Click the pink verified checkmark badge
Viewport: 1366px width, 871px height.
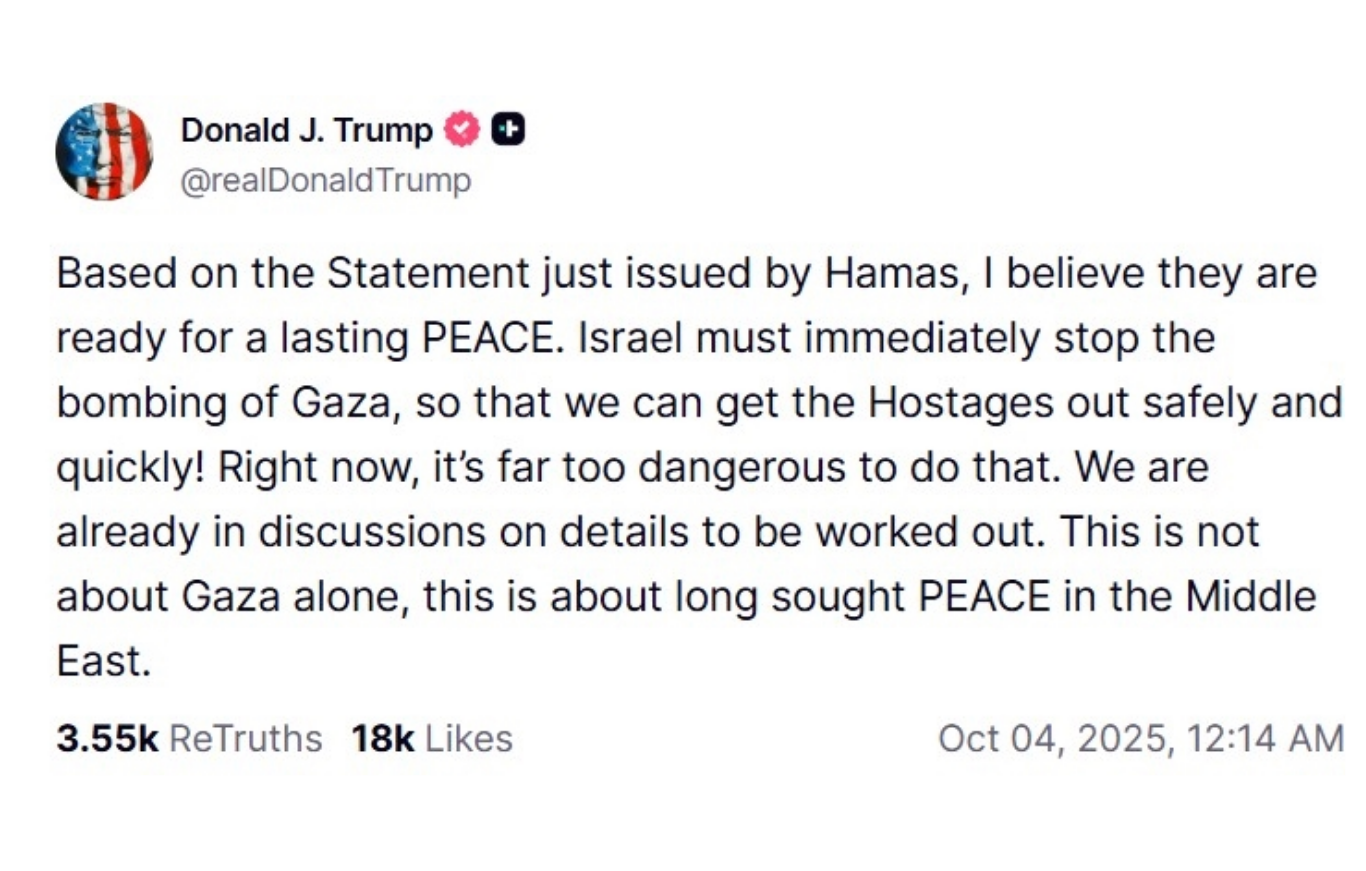click(461, 130)
